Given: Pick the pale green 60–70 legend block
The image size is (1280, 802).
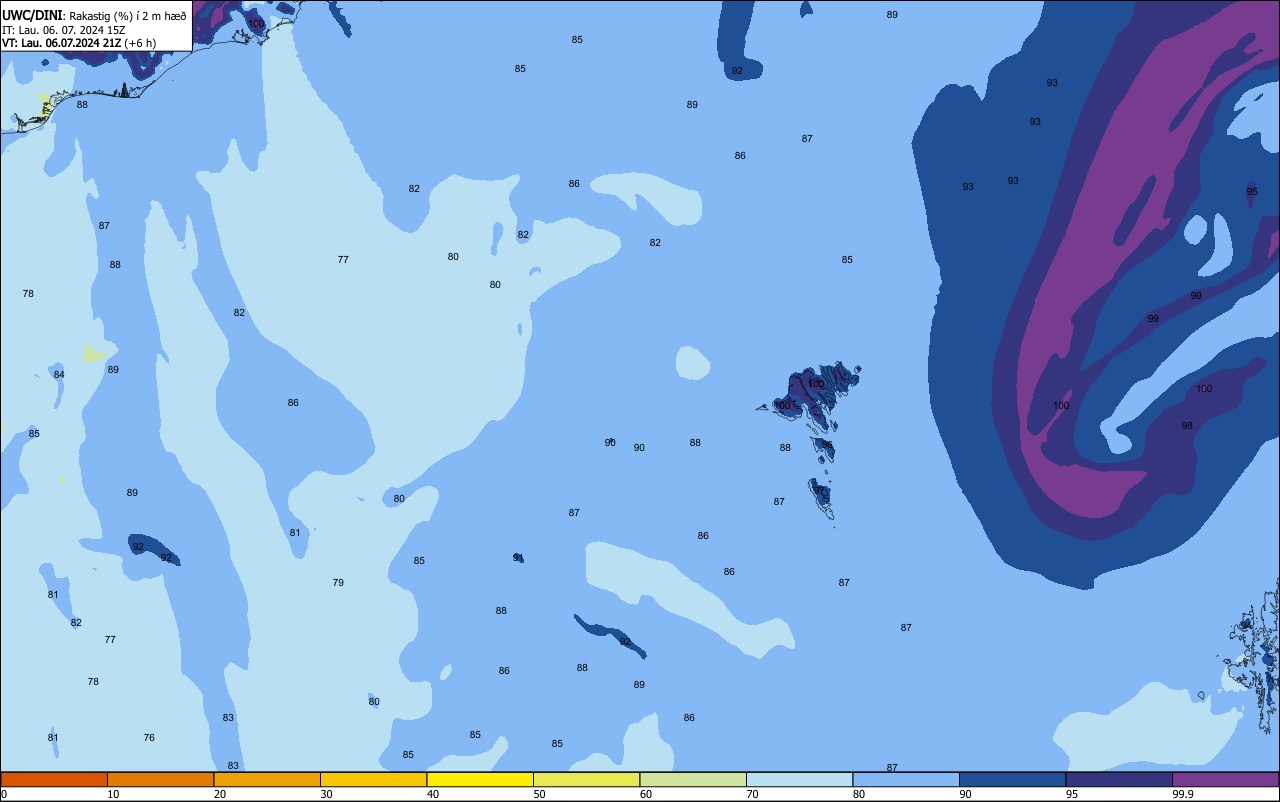Looking at the screenshot, I should tap(693, 779).
